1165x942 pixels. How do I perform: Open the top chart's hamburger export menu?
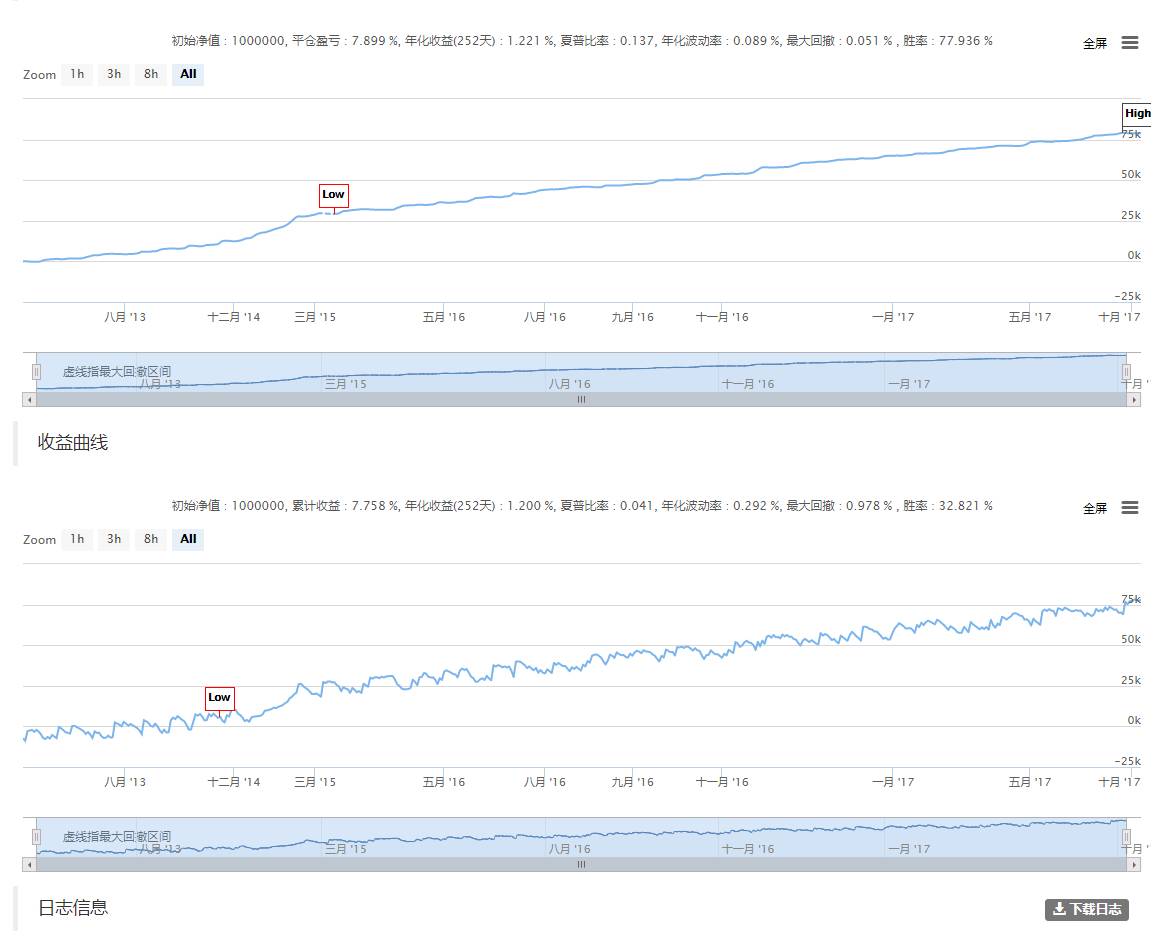[x=1129, y=43]
